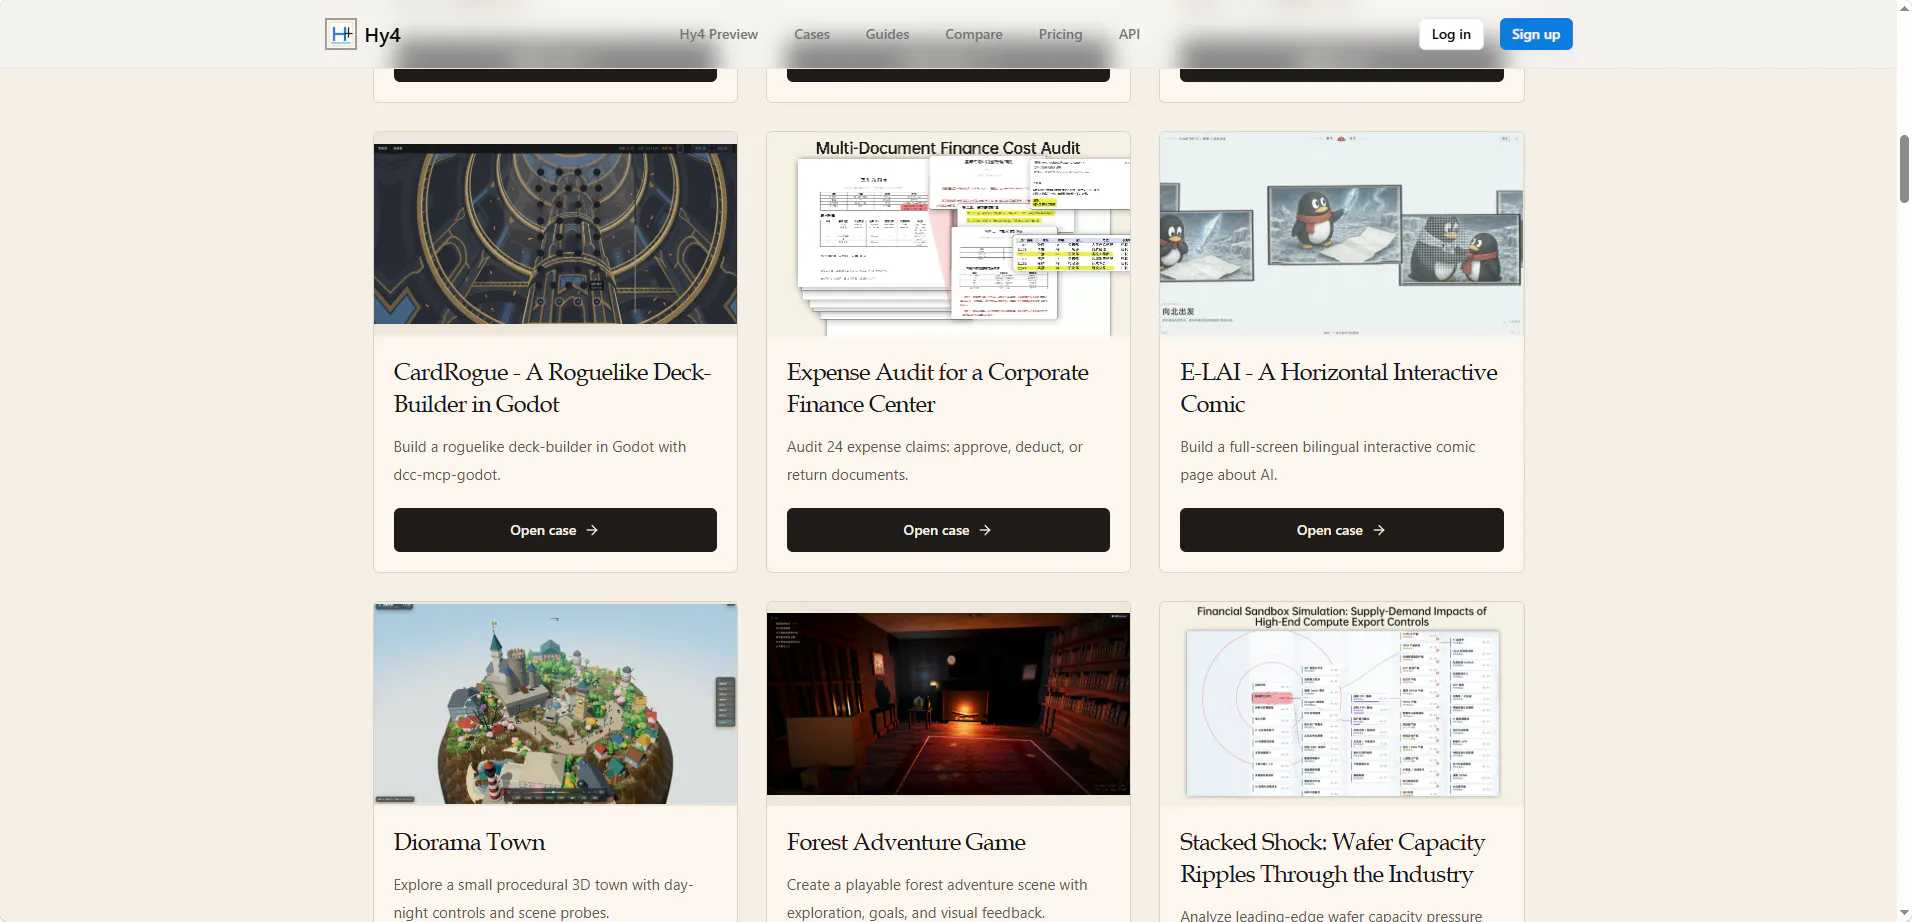Click text 'Build a roguelike deck-builder in Godot with'
The image size is (1912, 922).
(x=540, y=447)
